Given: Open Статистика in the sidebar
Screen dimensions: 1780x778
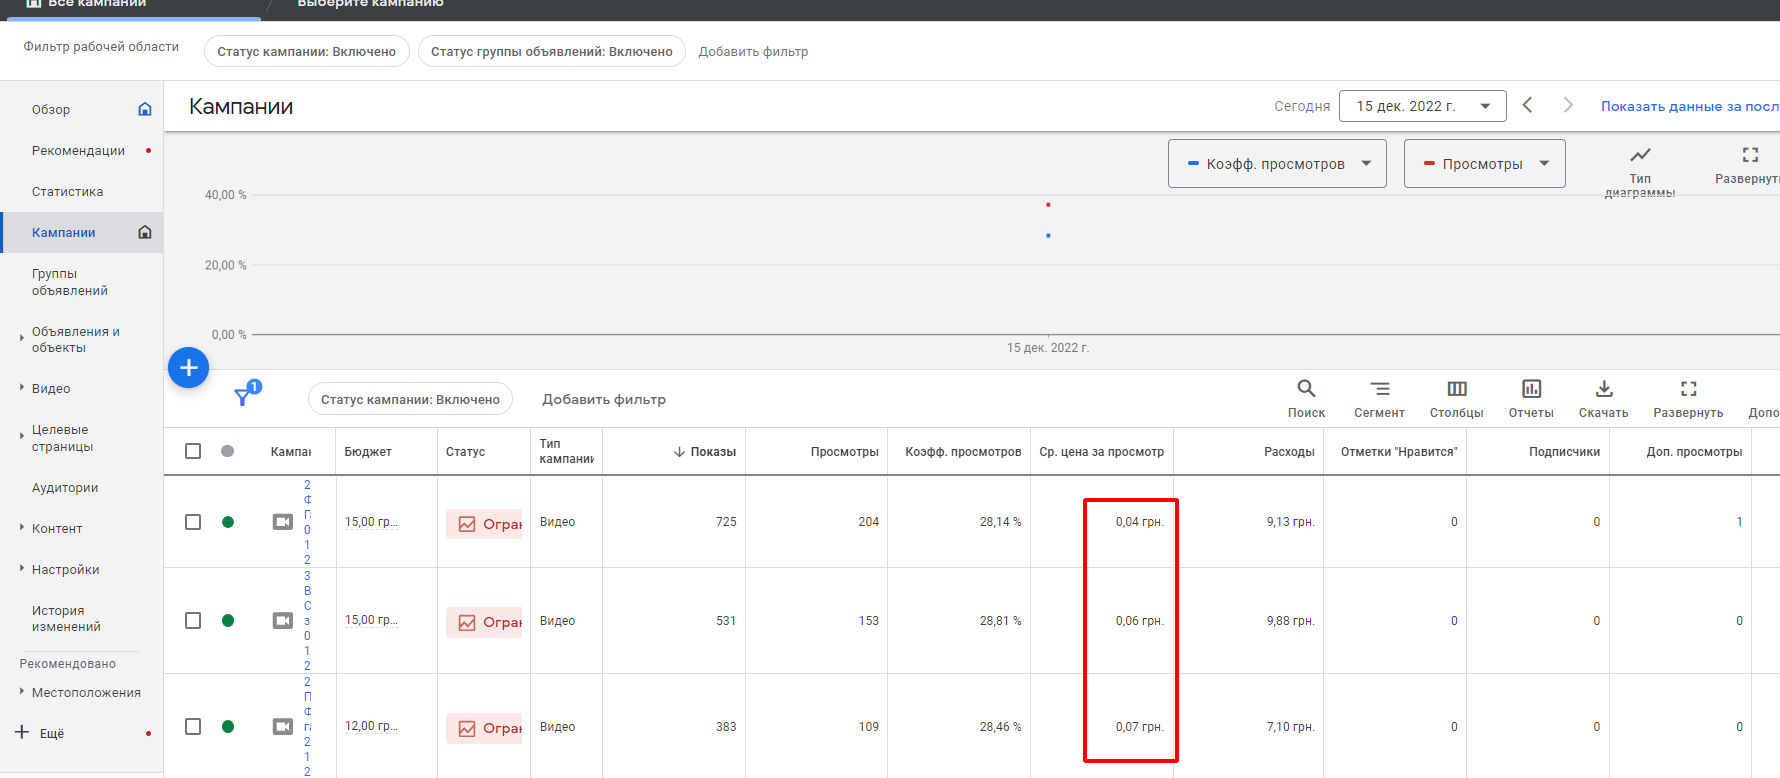Looking at the screenshot, I should [x=67, y=192].
